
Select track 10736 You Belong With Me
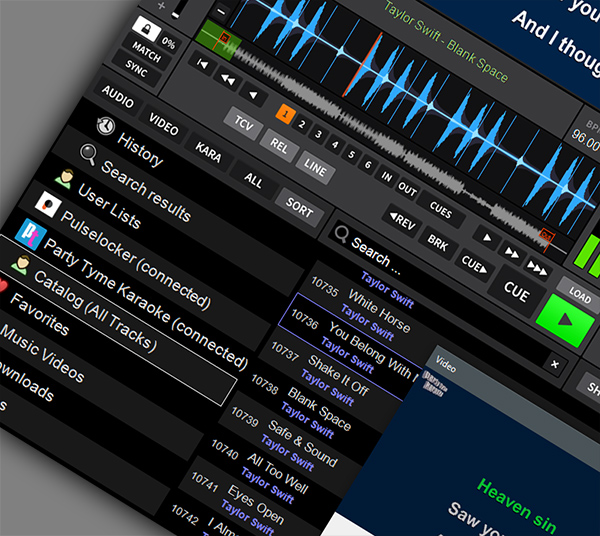pos(352,346)
